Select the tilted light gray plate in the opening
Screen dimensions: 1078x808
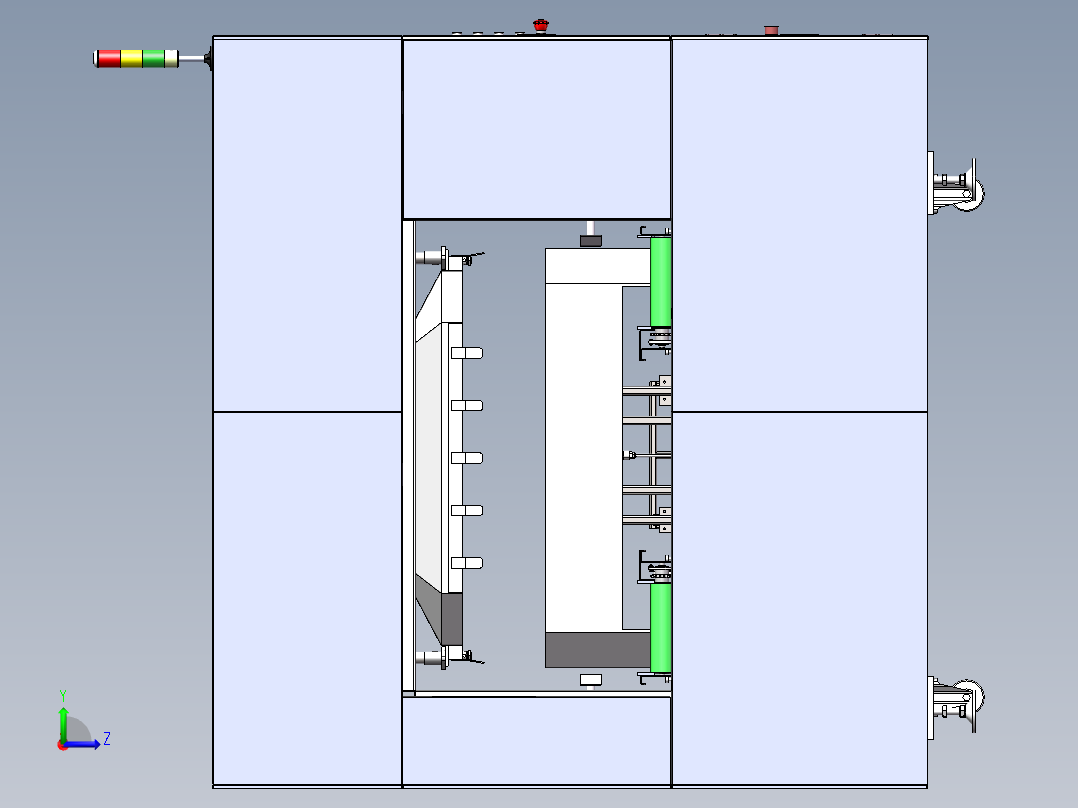tap(428, 457)
